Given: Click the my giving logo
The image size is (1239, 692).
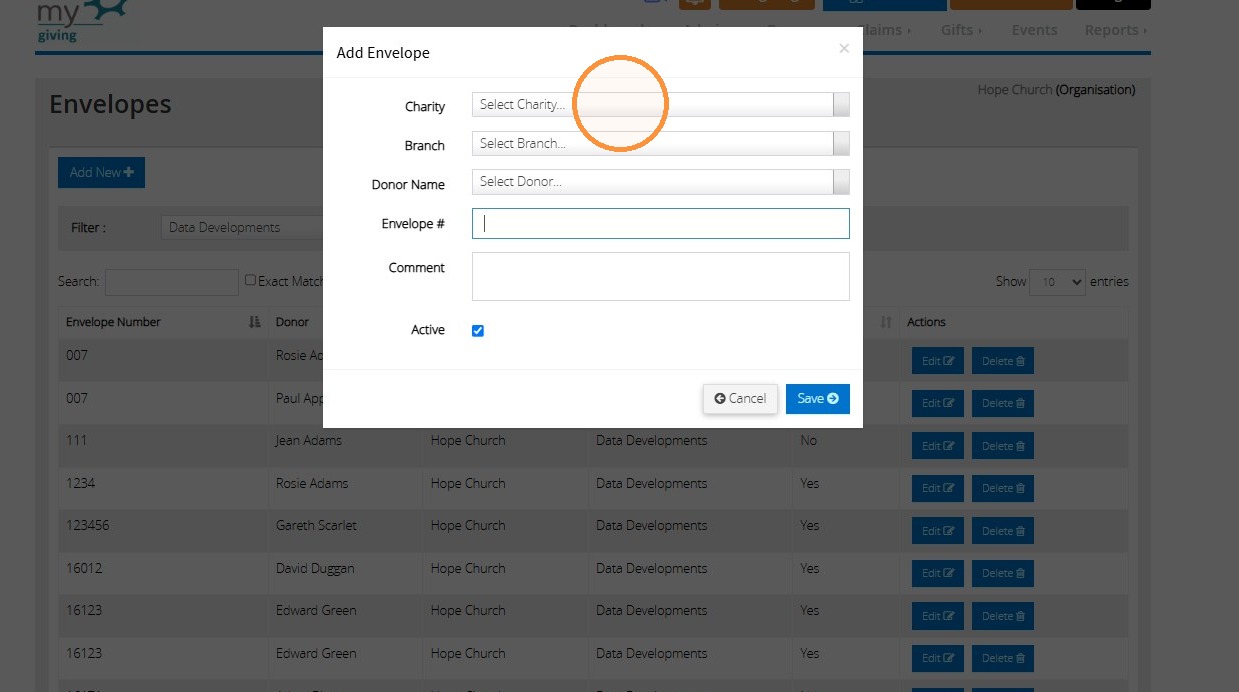Looking at the screenshot, I should (82, 20).
